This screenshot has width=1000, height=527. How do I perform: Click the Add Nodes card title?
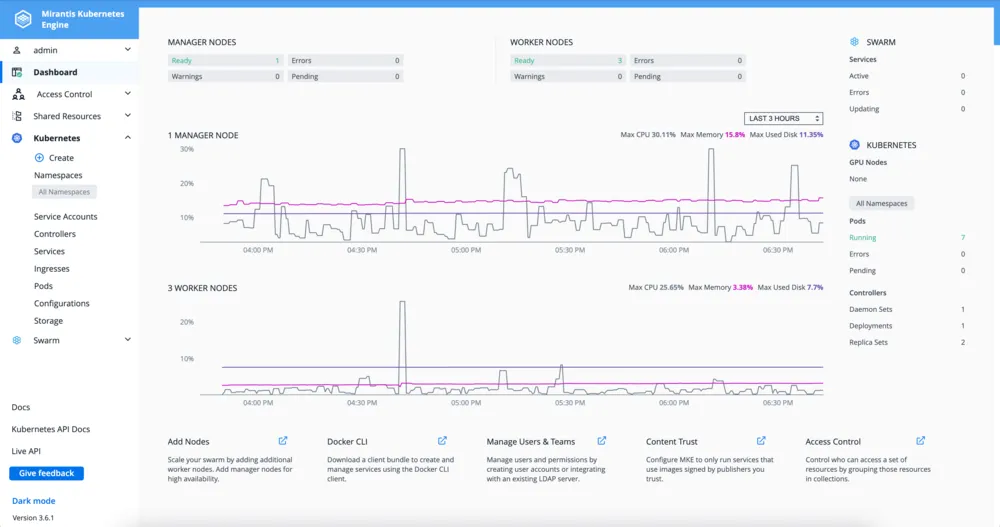pyautogui.click(x=188, y=442)
